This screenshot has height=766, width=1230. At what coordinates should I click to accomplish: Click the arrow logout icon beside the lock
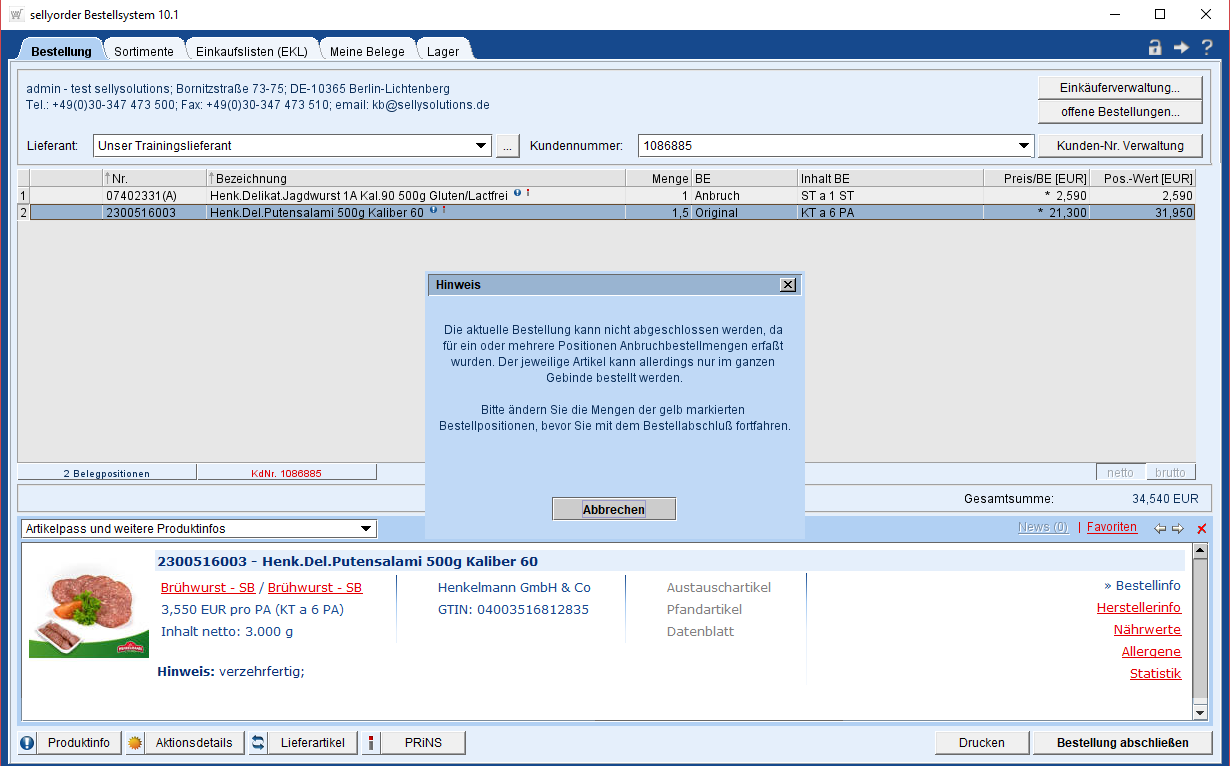(1181, 47)
